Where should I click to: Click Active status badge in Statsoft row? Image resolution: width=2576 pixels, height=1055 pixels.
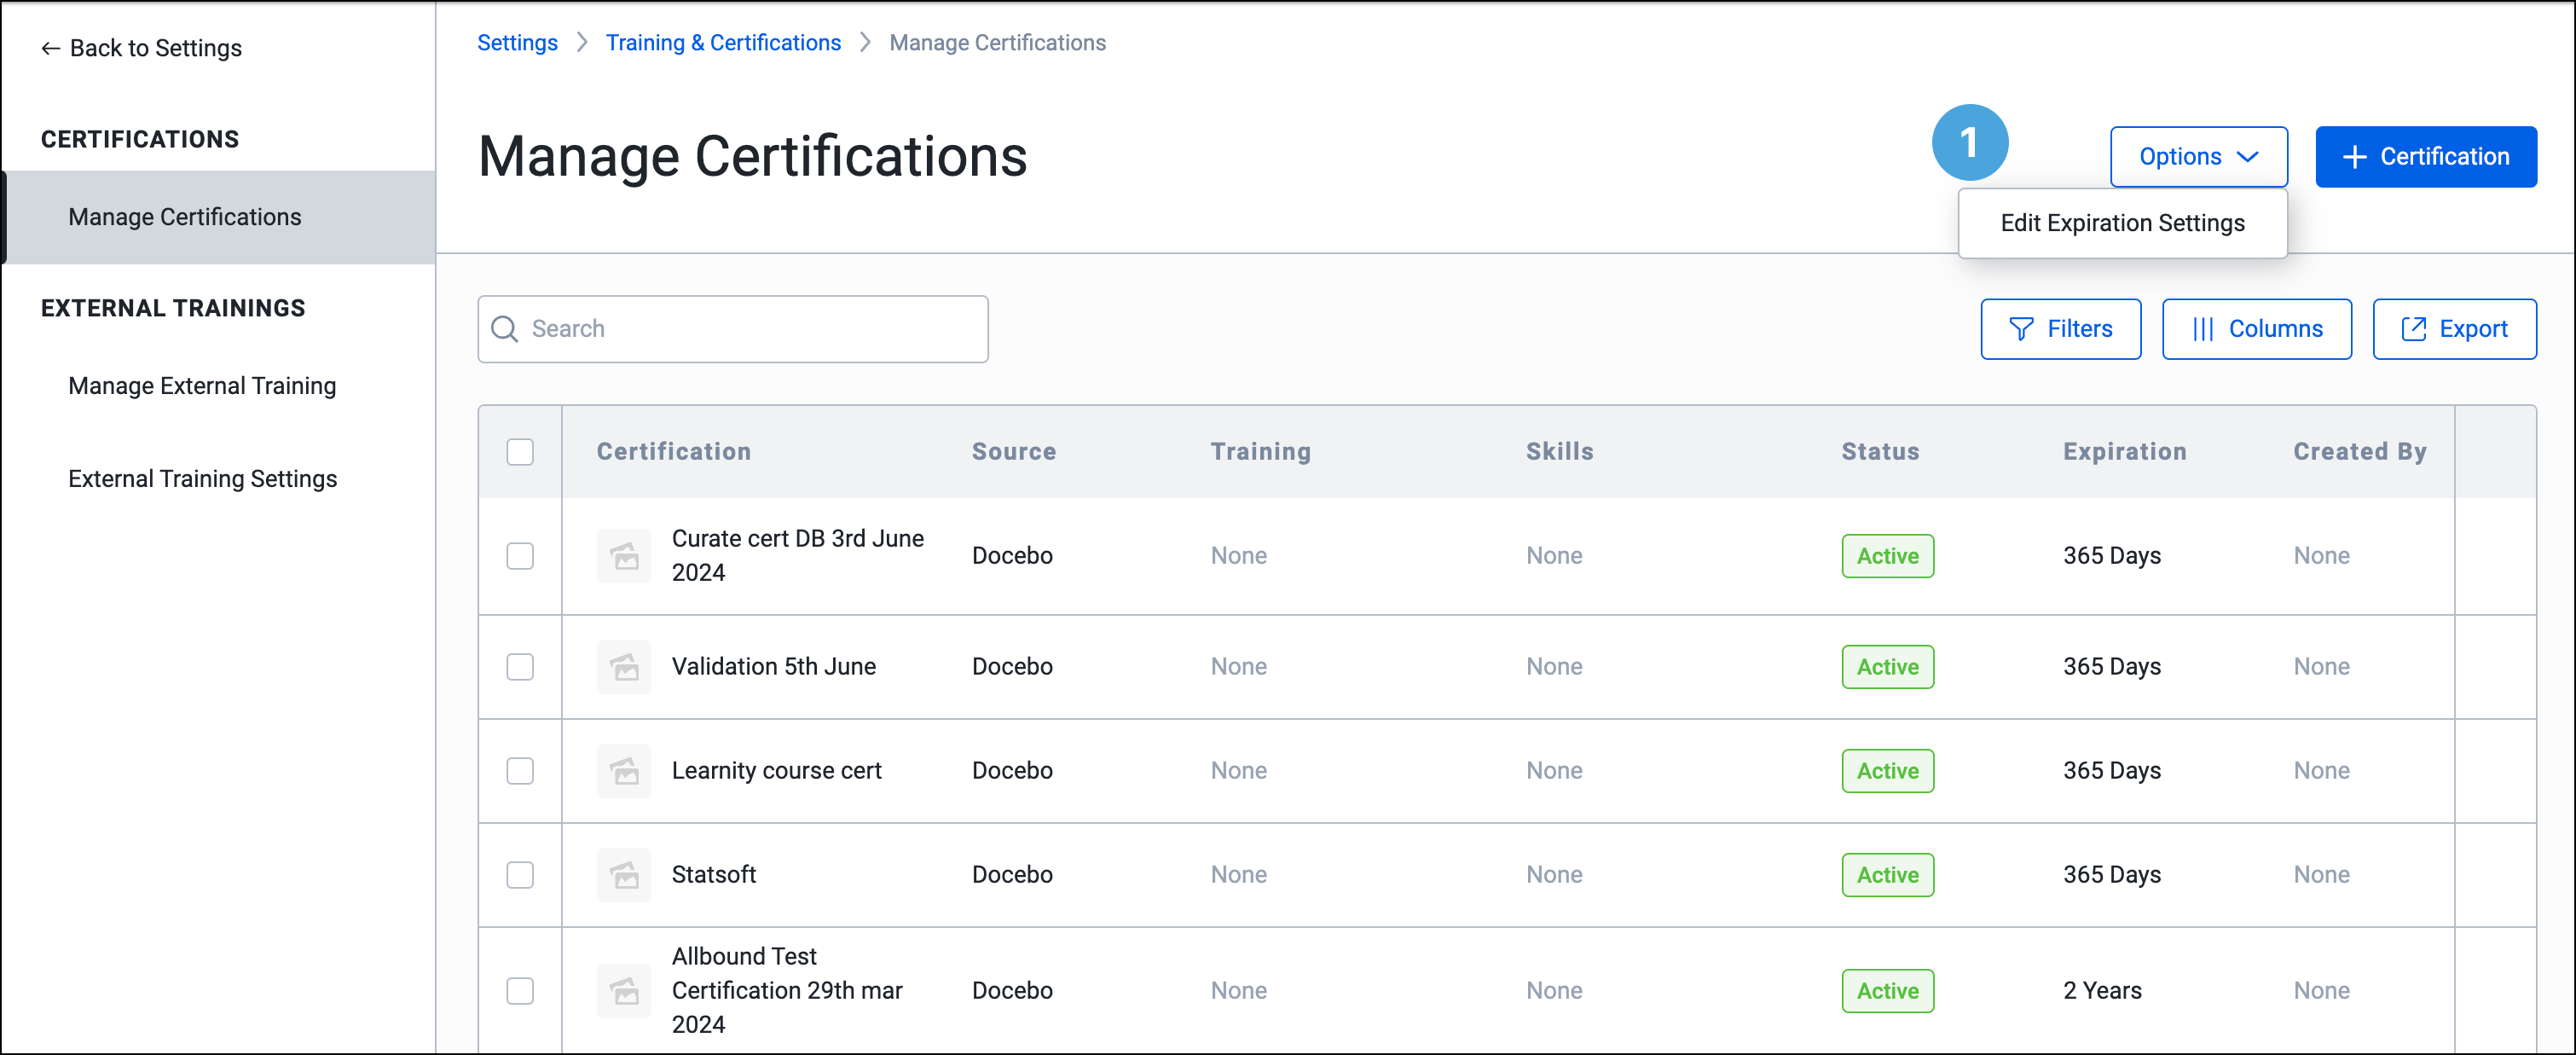[x=1887, y=875]
